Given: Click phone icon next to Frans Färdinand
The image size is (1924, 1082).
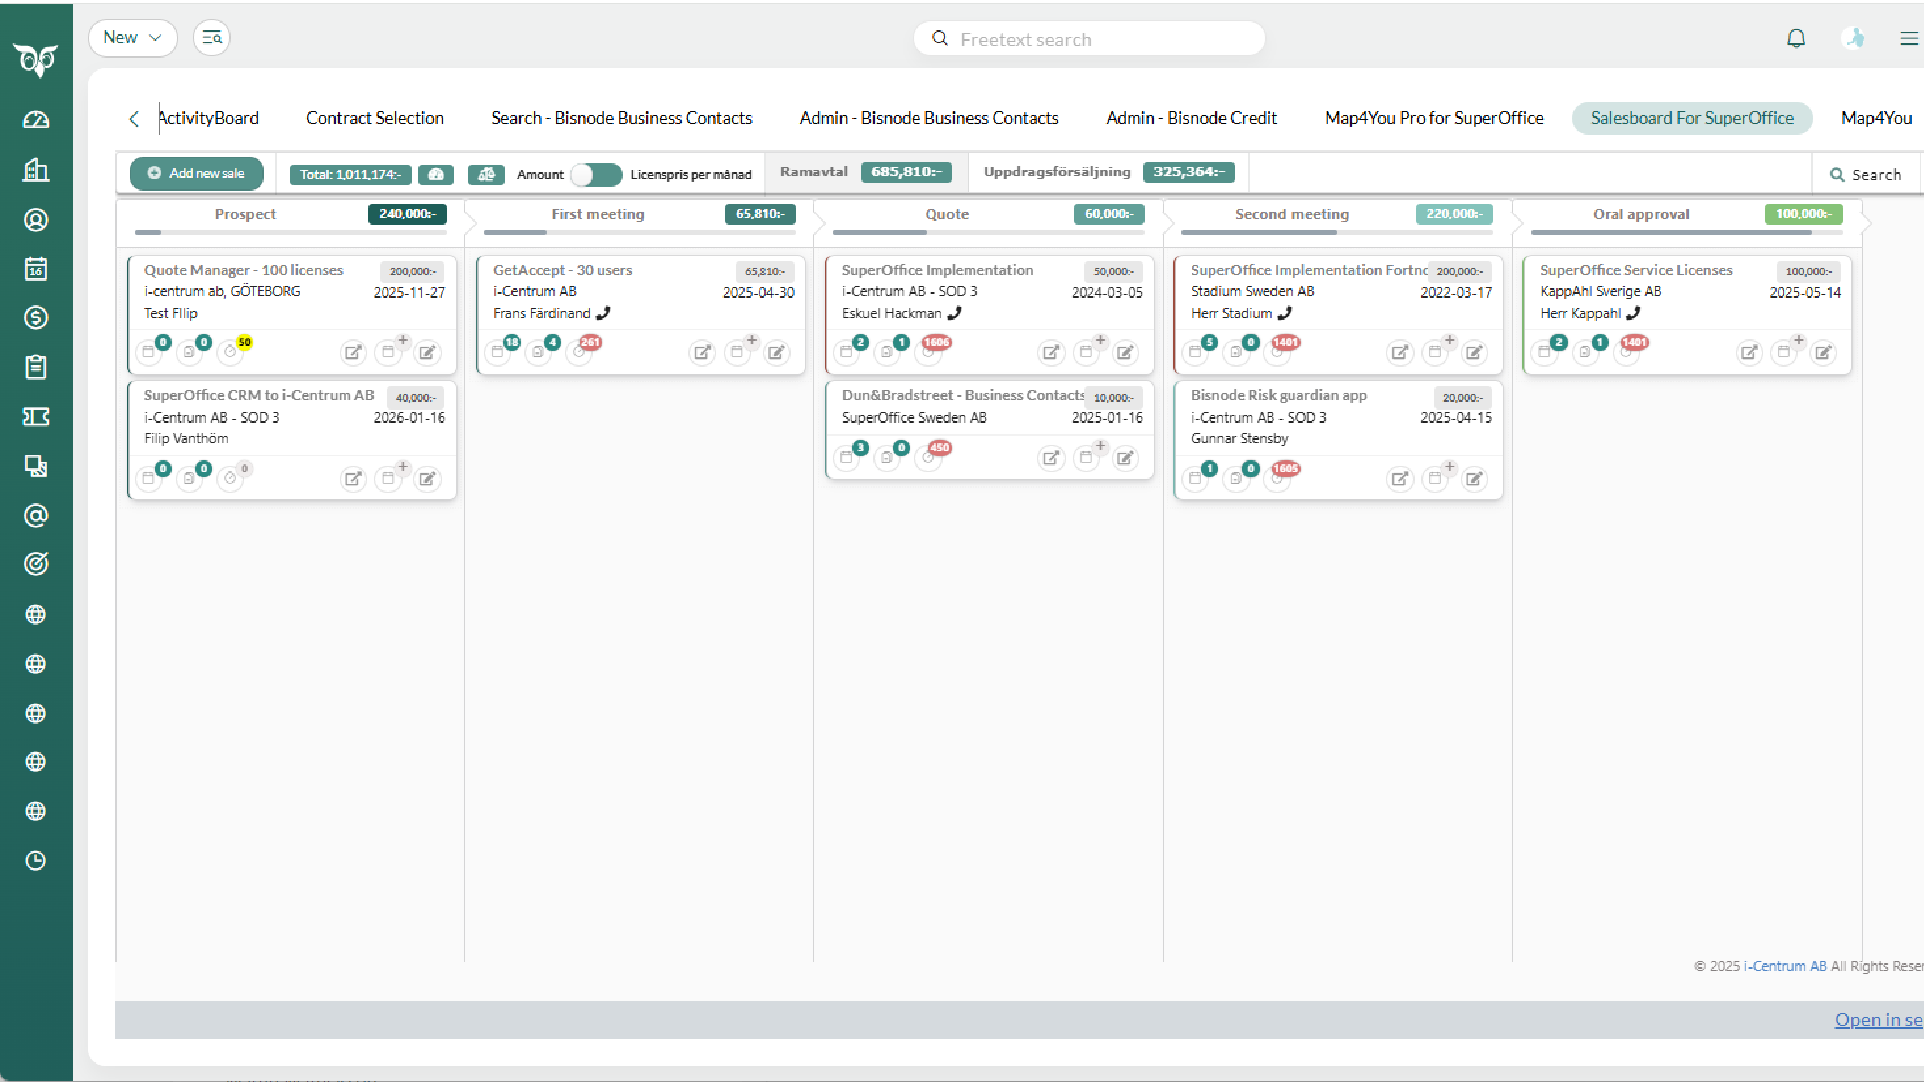Looking at the screenshot, I should [x=603, y=313].
